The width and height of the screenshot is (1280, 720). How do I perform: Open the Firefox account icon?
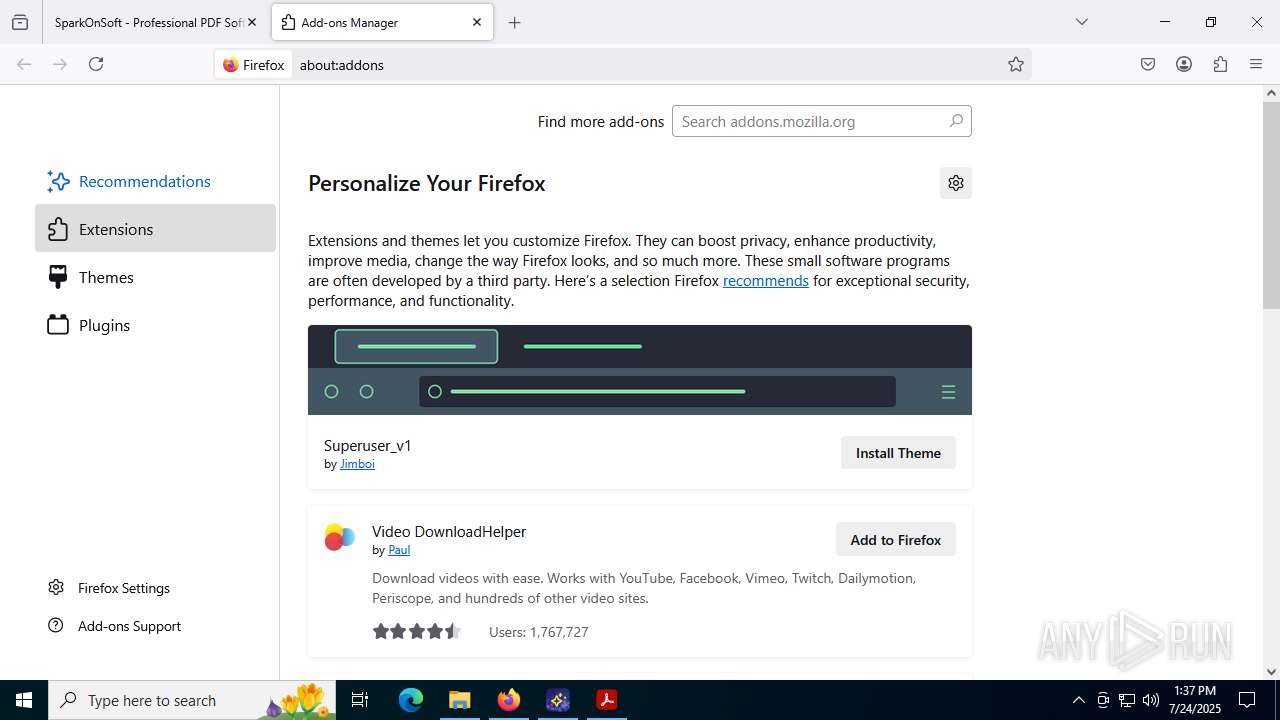pos(1184,64)
